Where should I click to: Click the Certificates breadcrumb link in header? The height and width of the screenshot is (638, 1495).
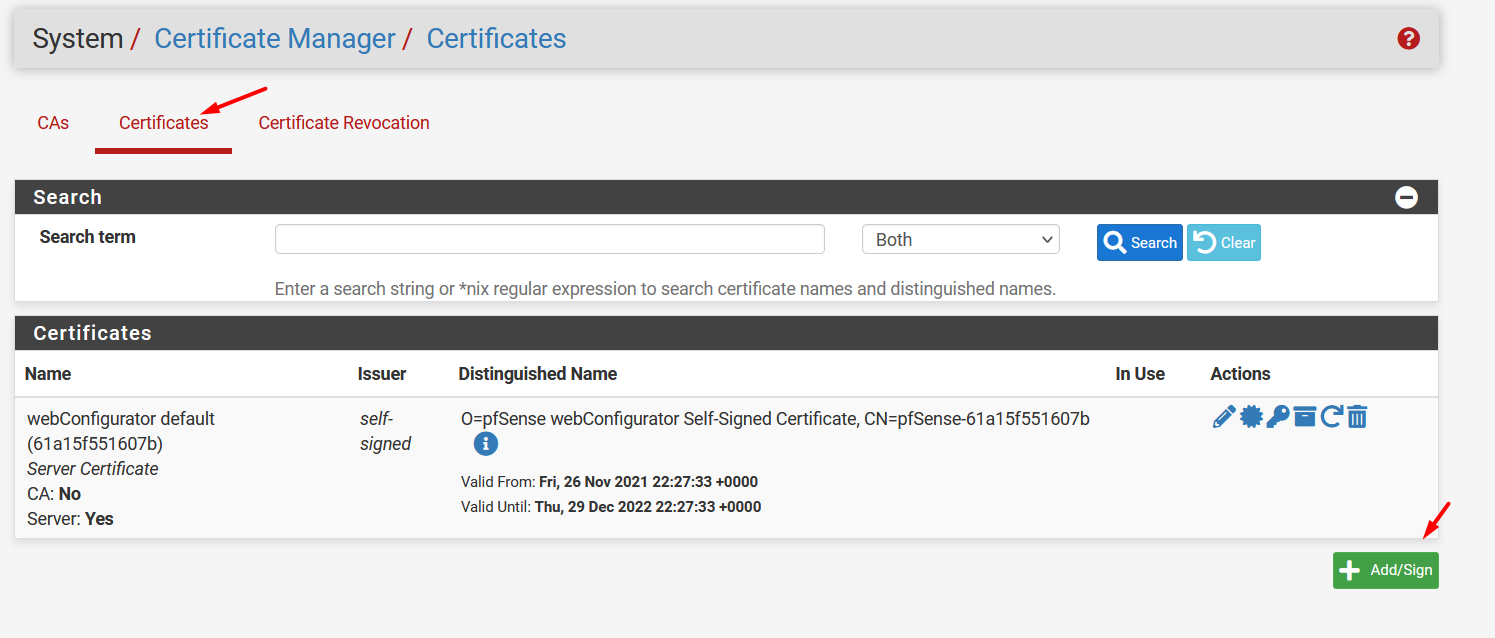(x=496, y=39)
